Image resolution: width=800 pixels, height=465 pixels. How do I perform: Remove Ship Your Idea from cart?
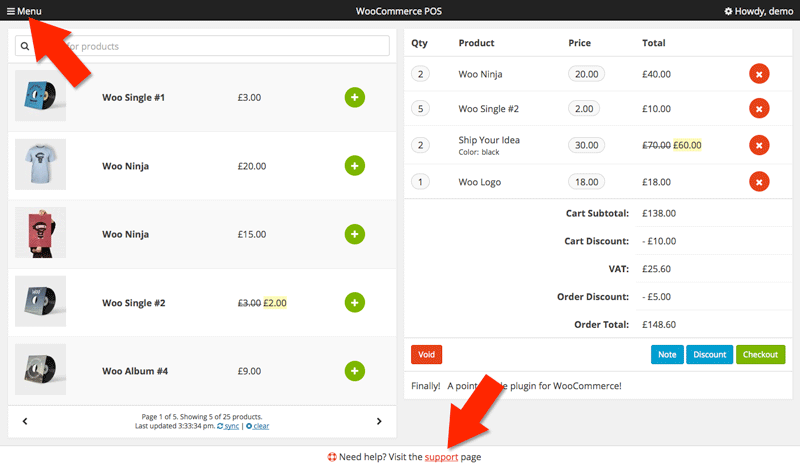(x=759, y=145)
